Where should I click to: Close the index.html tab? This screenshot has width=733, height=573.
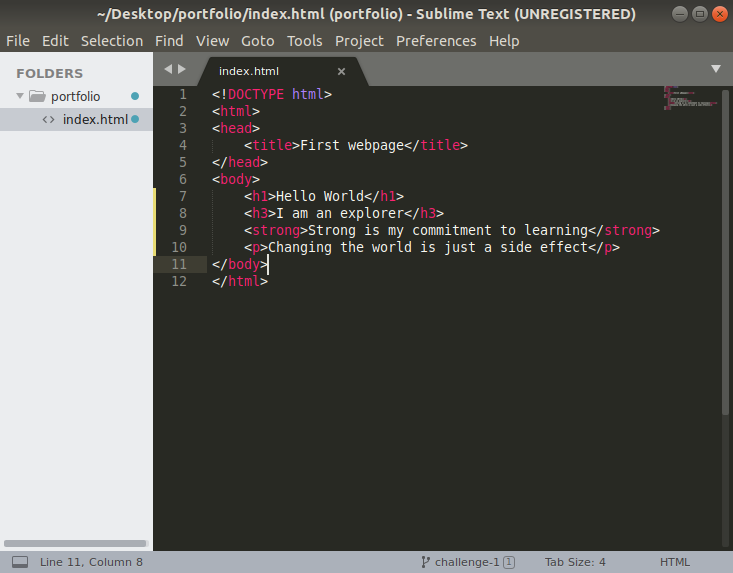pos(341,72)
